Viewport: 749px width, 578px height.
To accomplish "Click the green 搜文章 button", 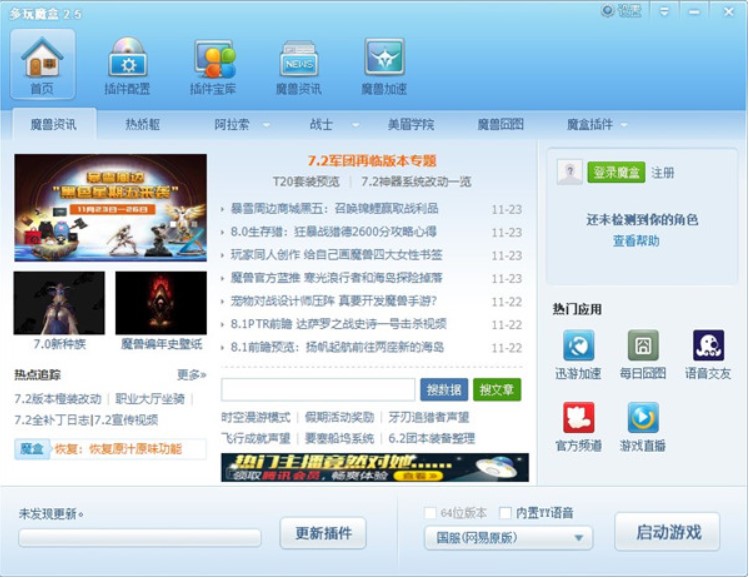I will (x=497, y=390).
